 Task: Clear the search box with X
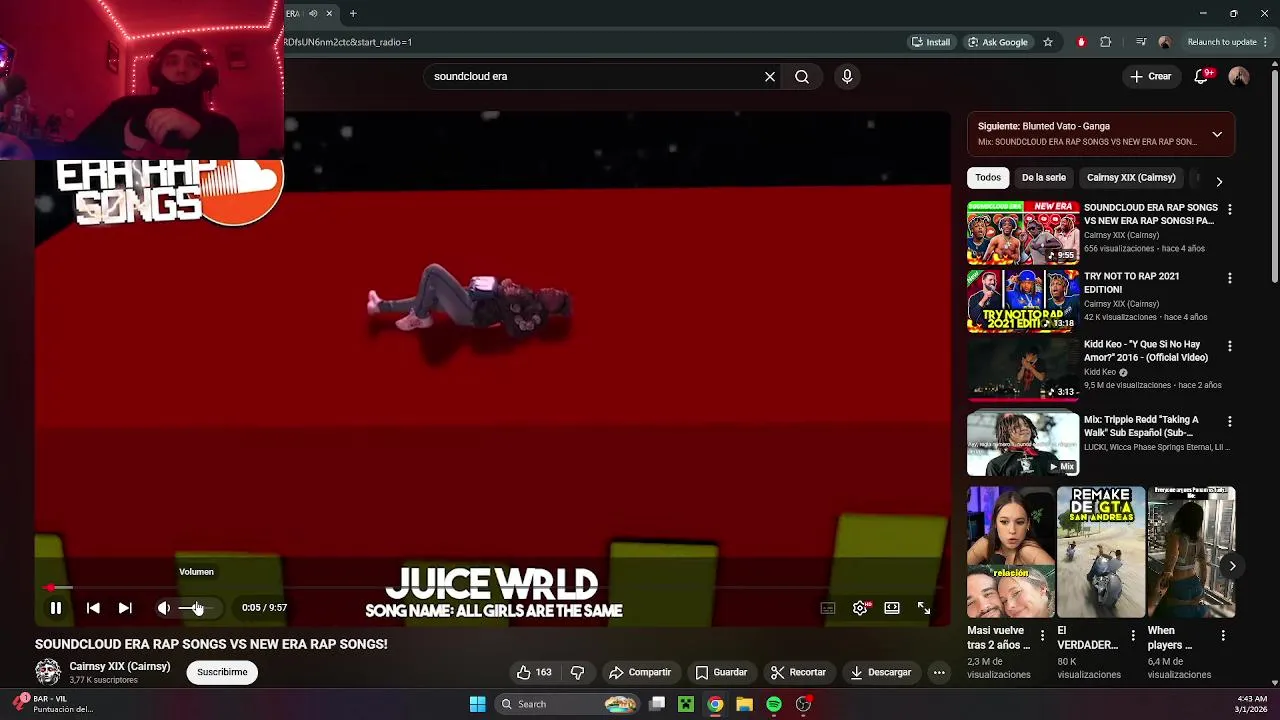[770, 76]
